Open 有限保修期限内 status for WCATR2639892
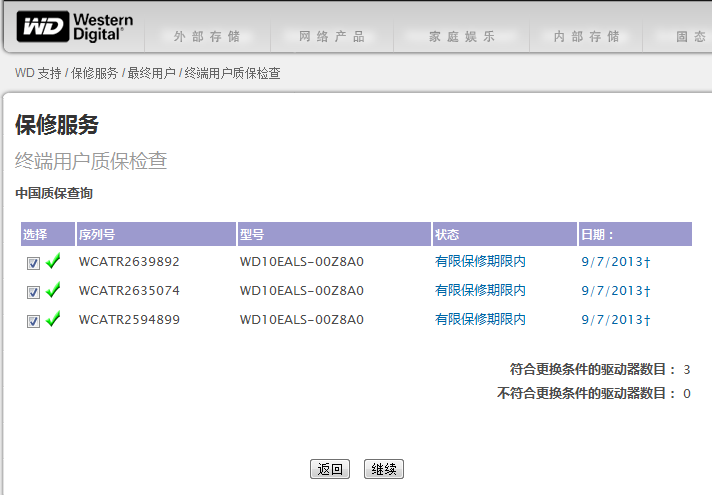712x495 pixels. (x=480, y=261)
